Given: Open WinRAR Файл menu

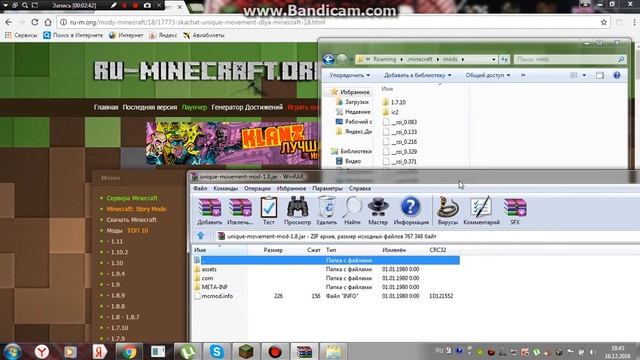Looking at the screenshot, I should coord(200,188).
